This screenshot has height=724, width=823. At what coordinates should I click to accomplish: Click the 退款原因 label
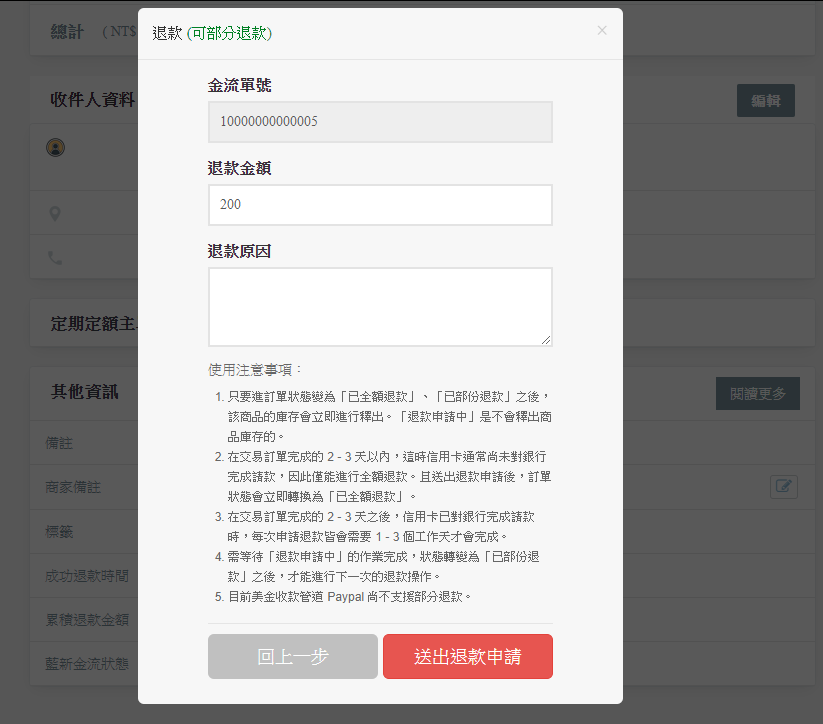click(239, 251)
